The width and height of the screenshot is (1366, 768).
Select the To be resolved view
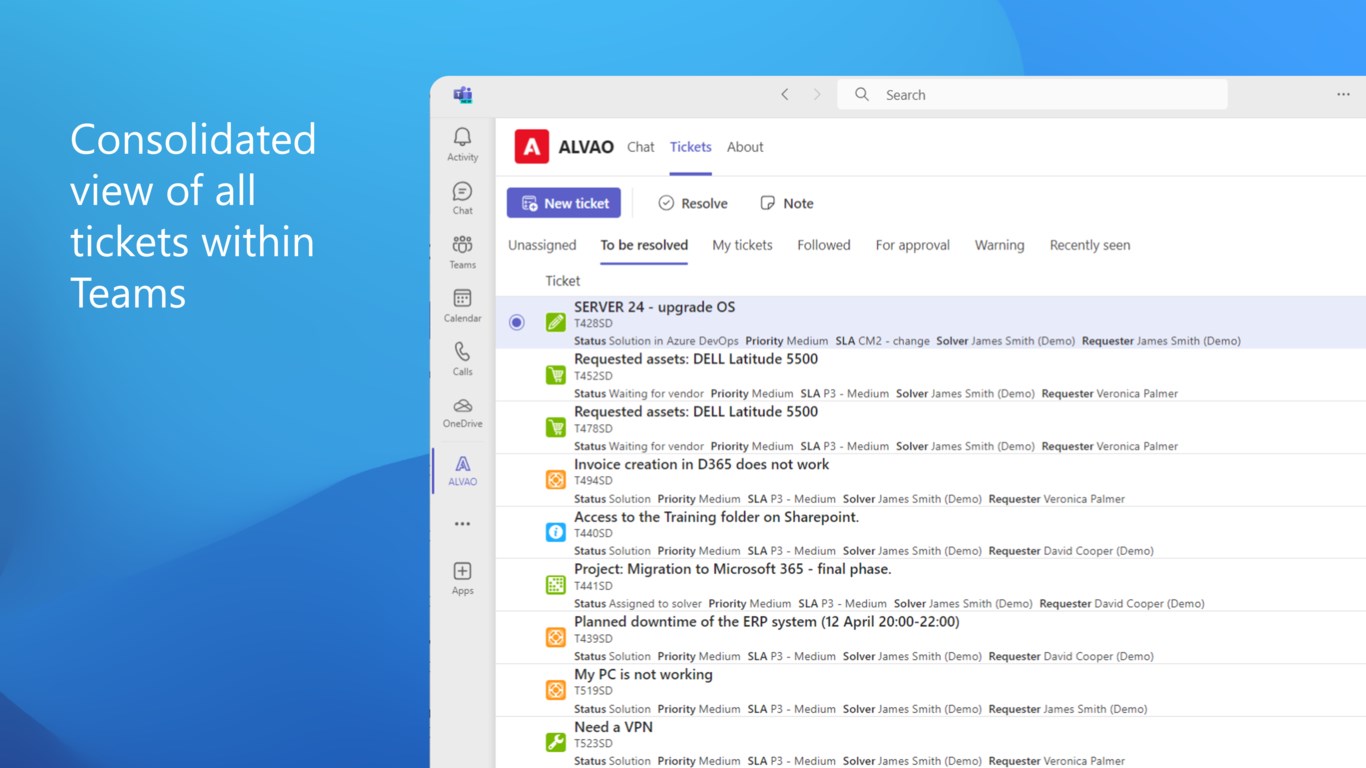644,245
